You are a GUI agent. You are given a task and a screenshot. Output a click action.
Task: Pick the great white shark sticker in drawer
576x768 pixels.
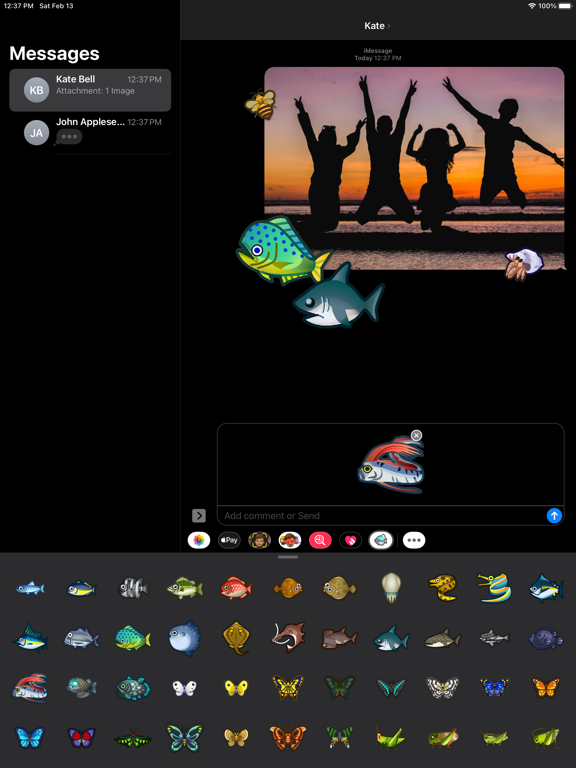click(x=391, y=638)
